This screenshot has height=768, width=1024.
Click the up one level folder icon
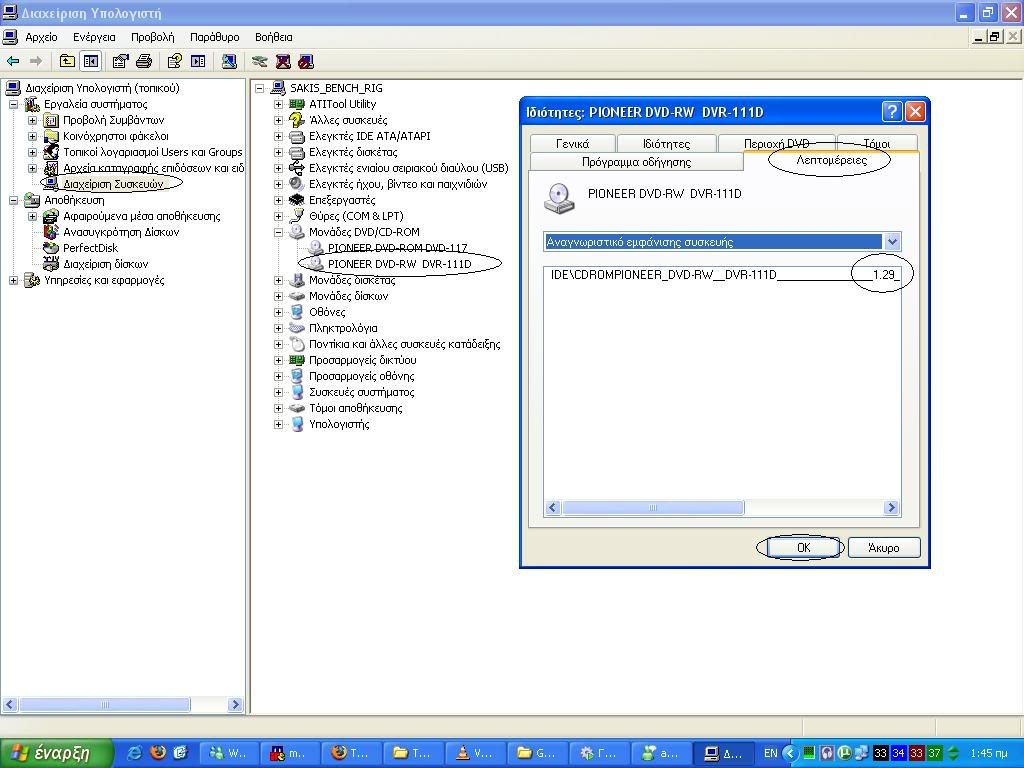click(x=66, y=62)
